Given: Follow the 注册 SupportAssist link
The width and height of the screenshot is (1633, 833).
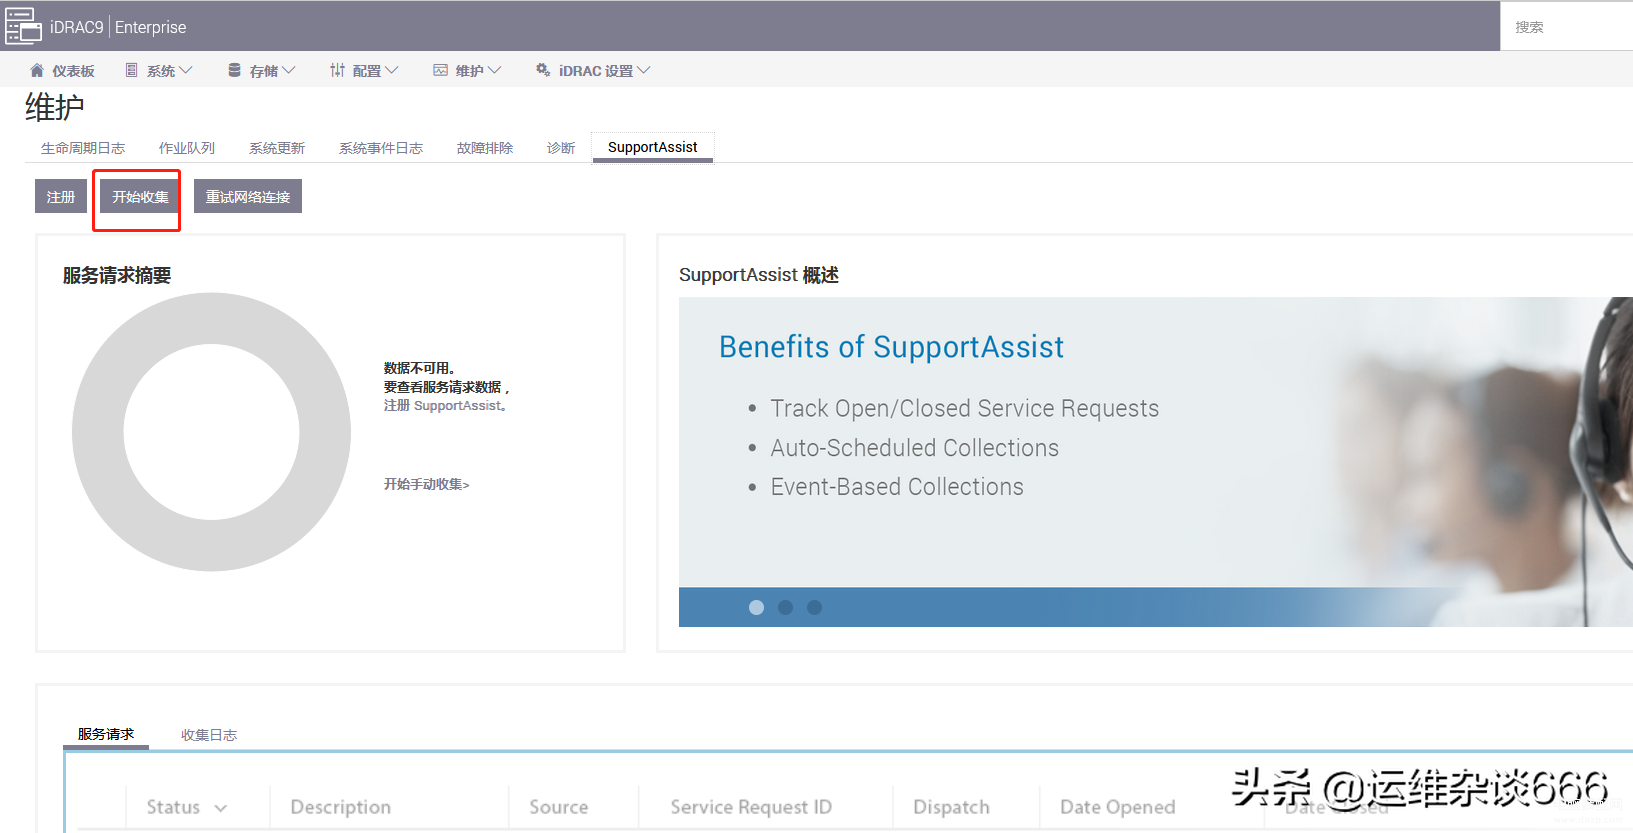Looking at the screenshot, I should (446, 406).
